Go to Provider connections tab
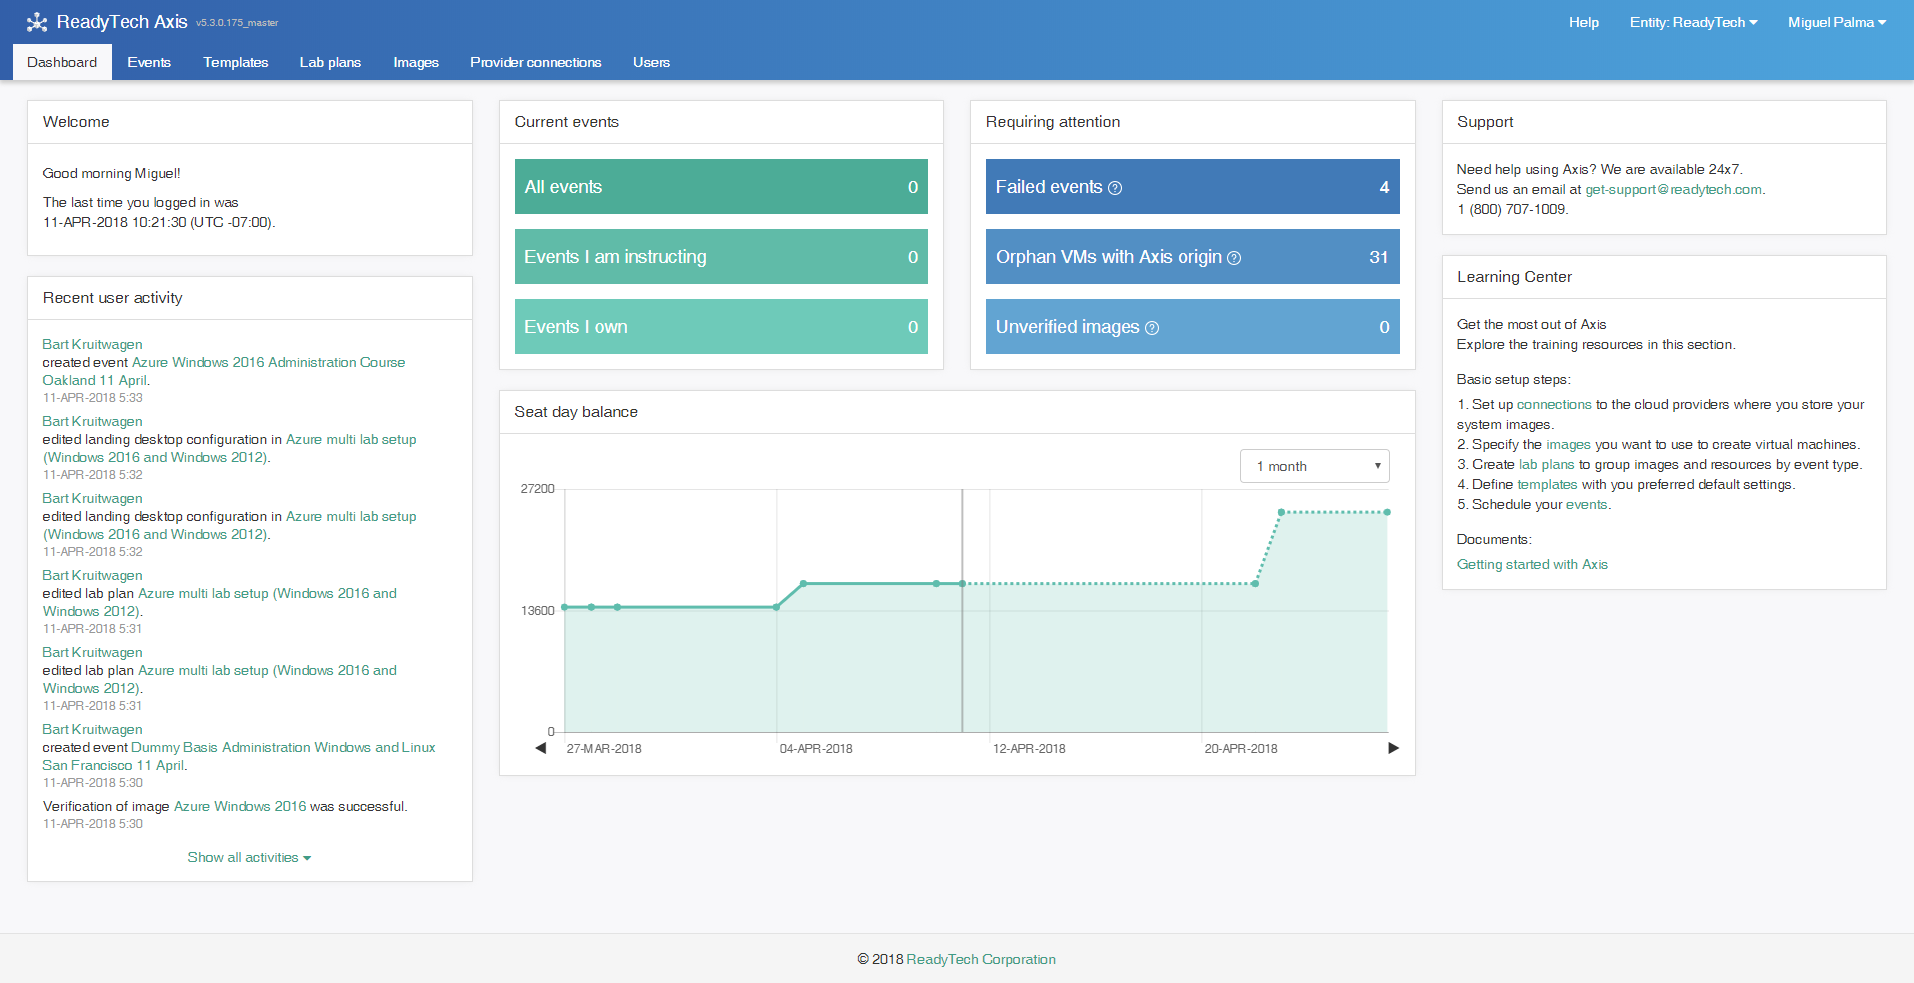 [535, 62]
